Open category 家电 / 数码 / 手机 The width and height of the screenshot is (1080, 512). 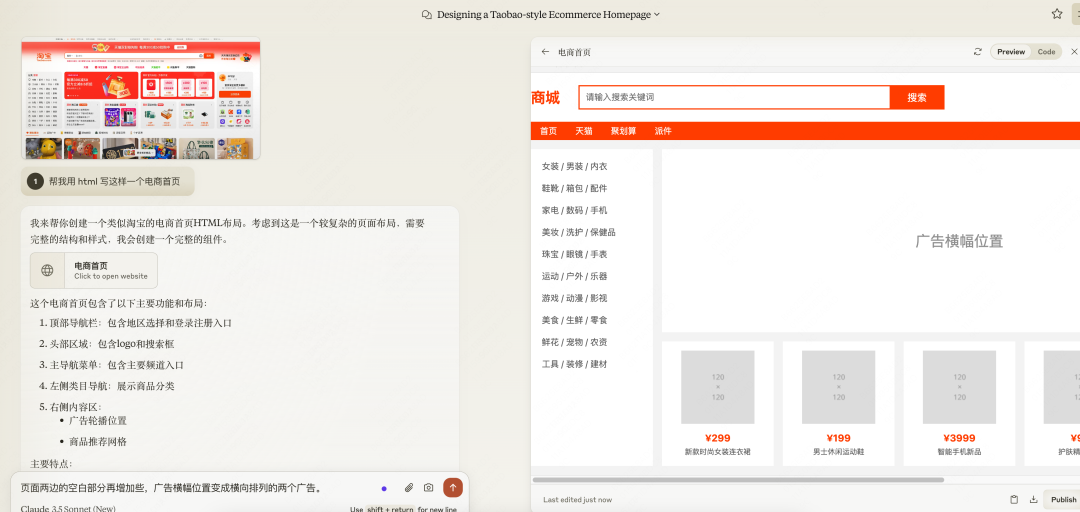coord(574,210)
